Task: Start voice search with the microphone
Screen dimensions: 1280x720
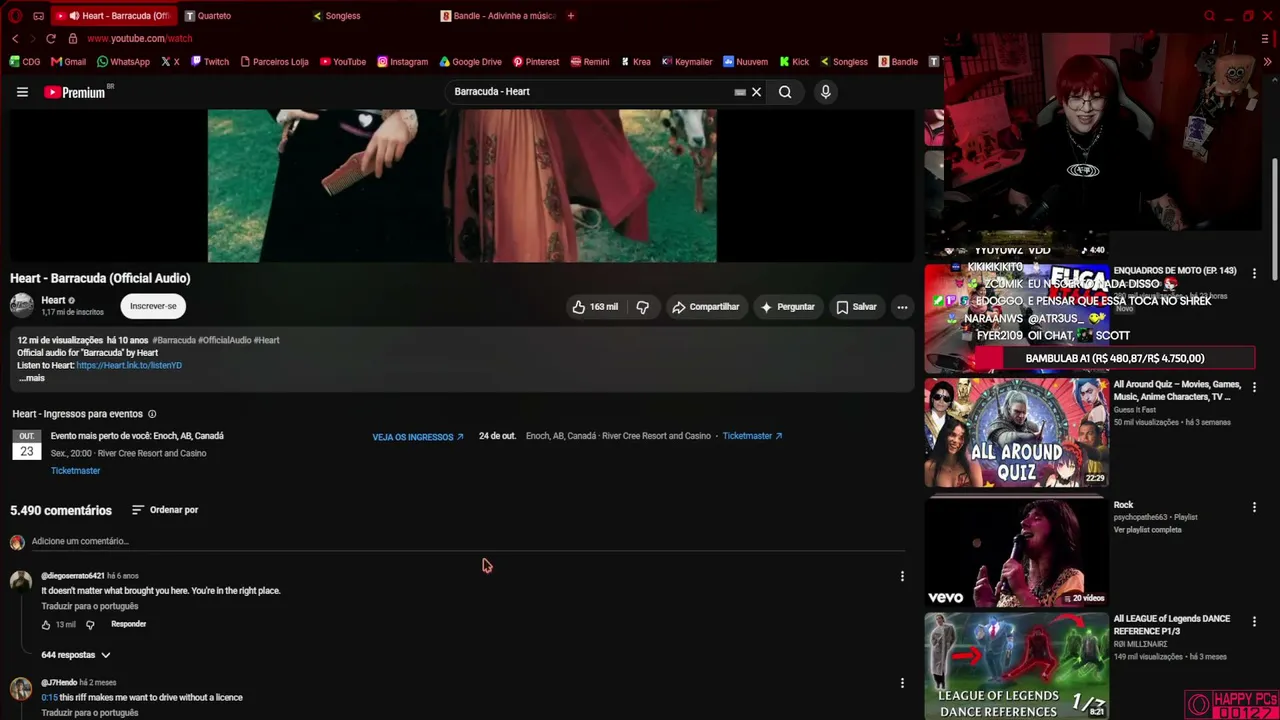Action: click(825, 92)
